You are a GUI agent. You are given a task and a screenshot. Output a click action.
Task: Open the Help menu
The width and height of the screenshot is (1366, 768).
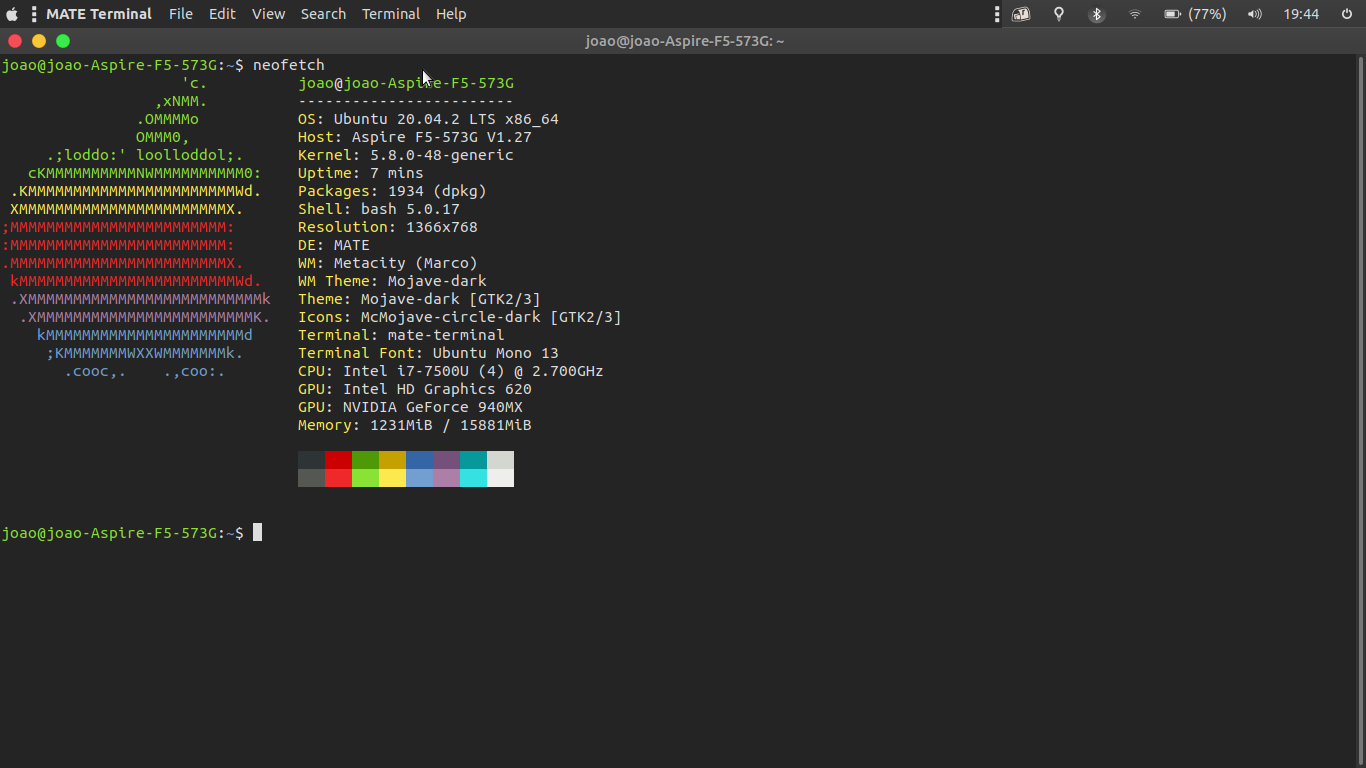tap(451, 14)
